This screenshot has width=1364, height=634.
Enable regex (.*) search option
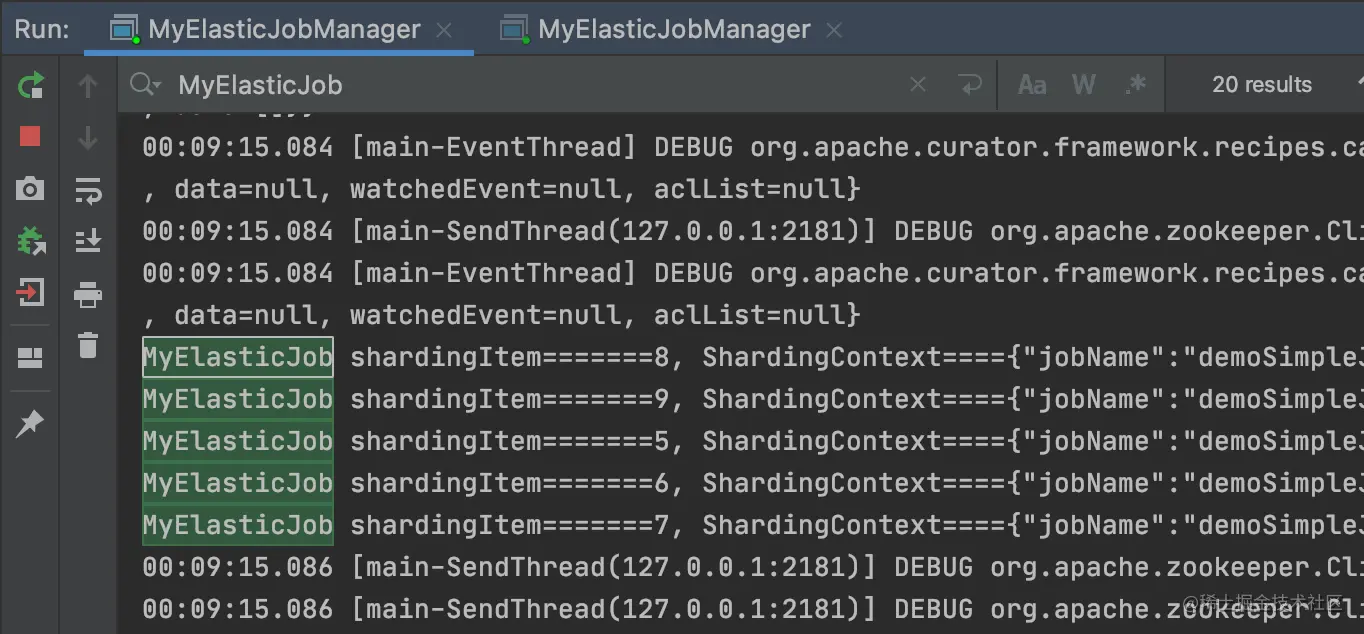click(x=1135, y=85)
